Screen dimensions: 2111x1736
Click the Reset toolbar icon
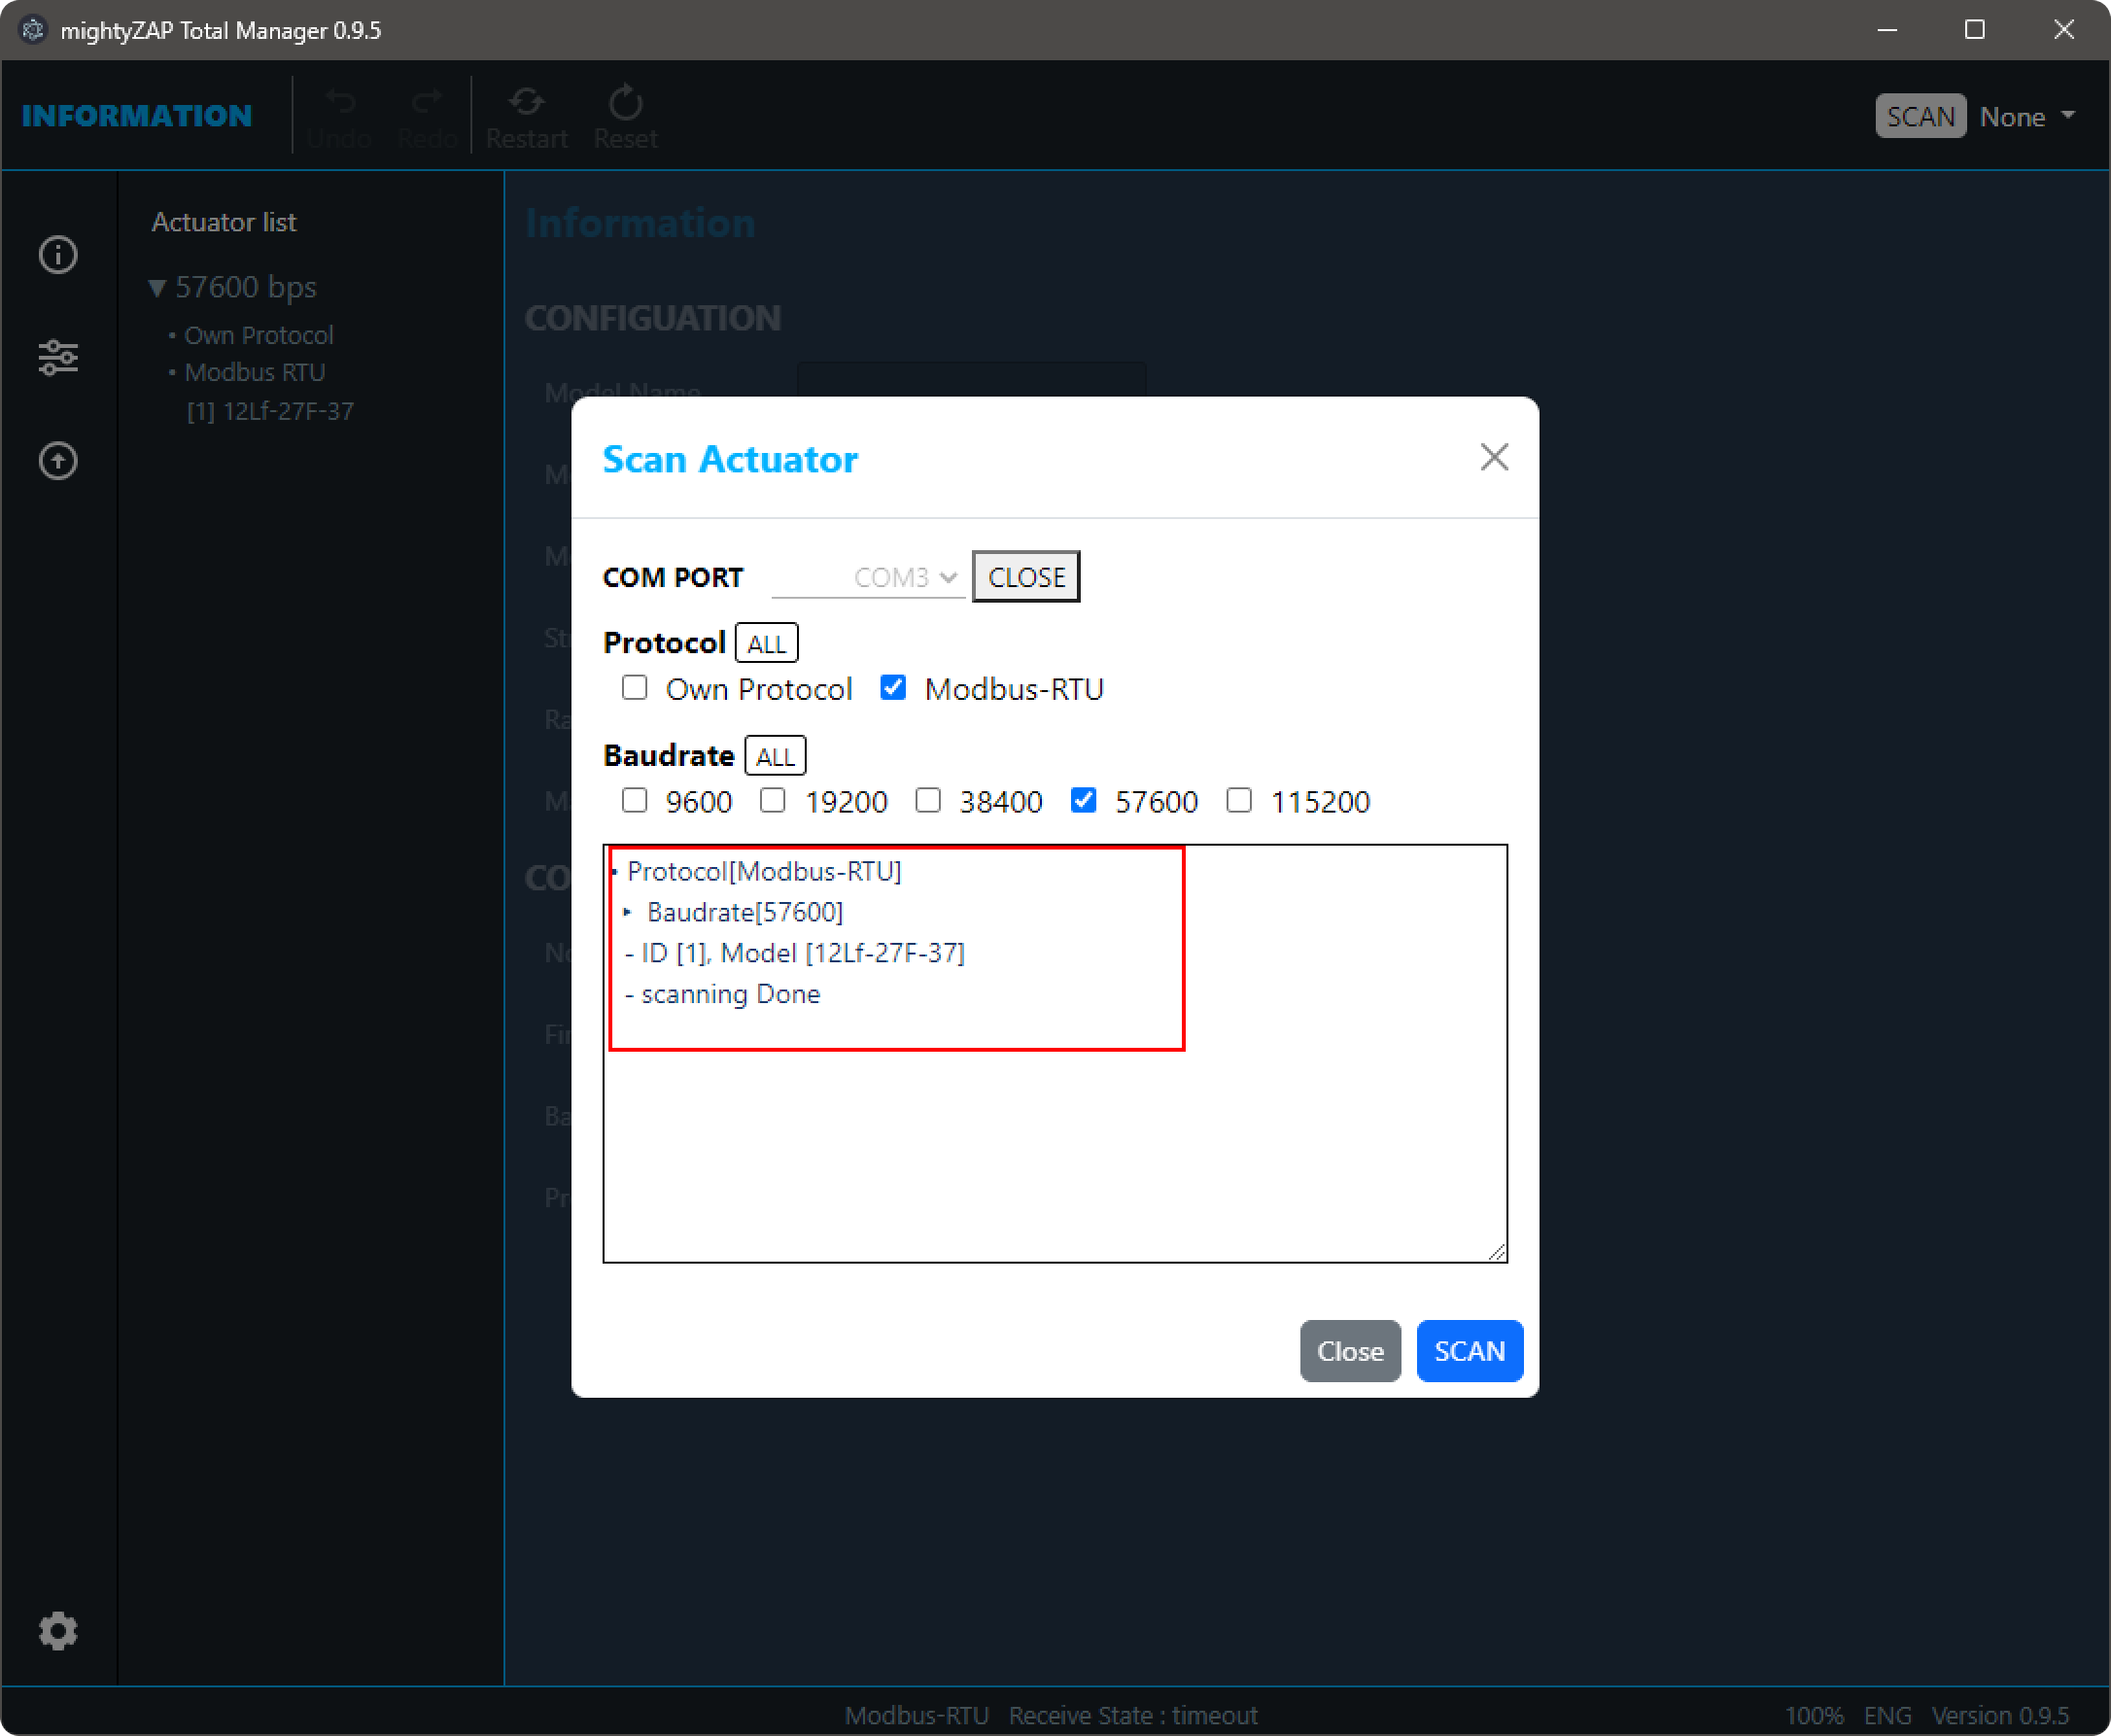(x=625, y=116)
